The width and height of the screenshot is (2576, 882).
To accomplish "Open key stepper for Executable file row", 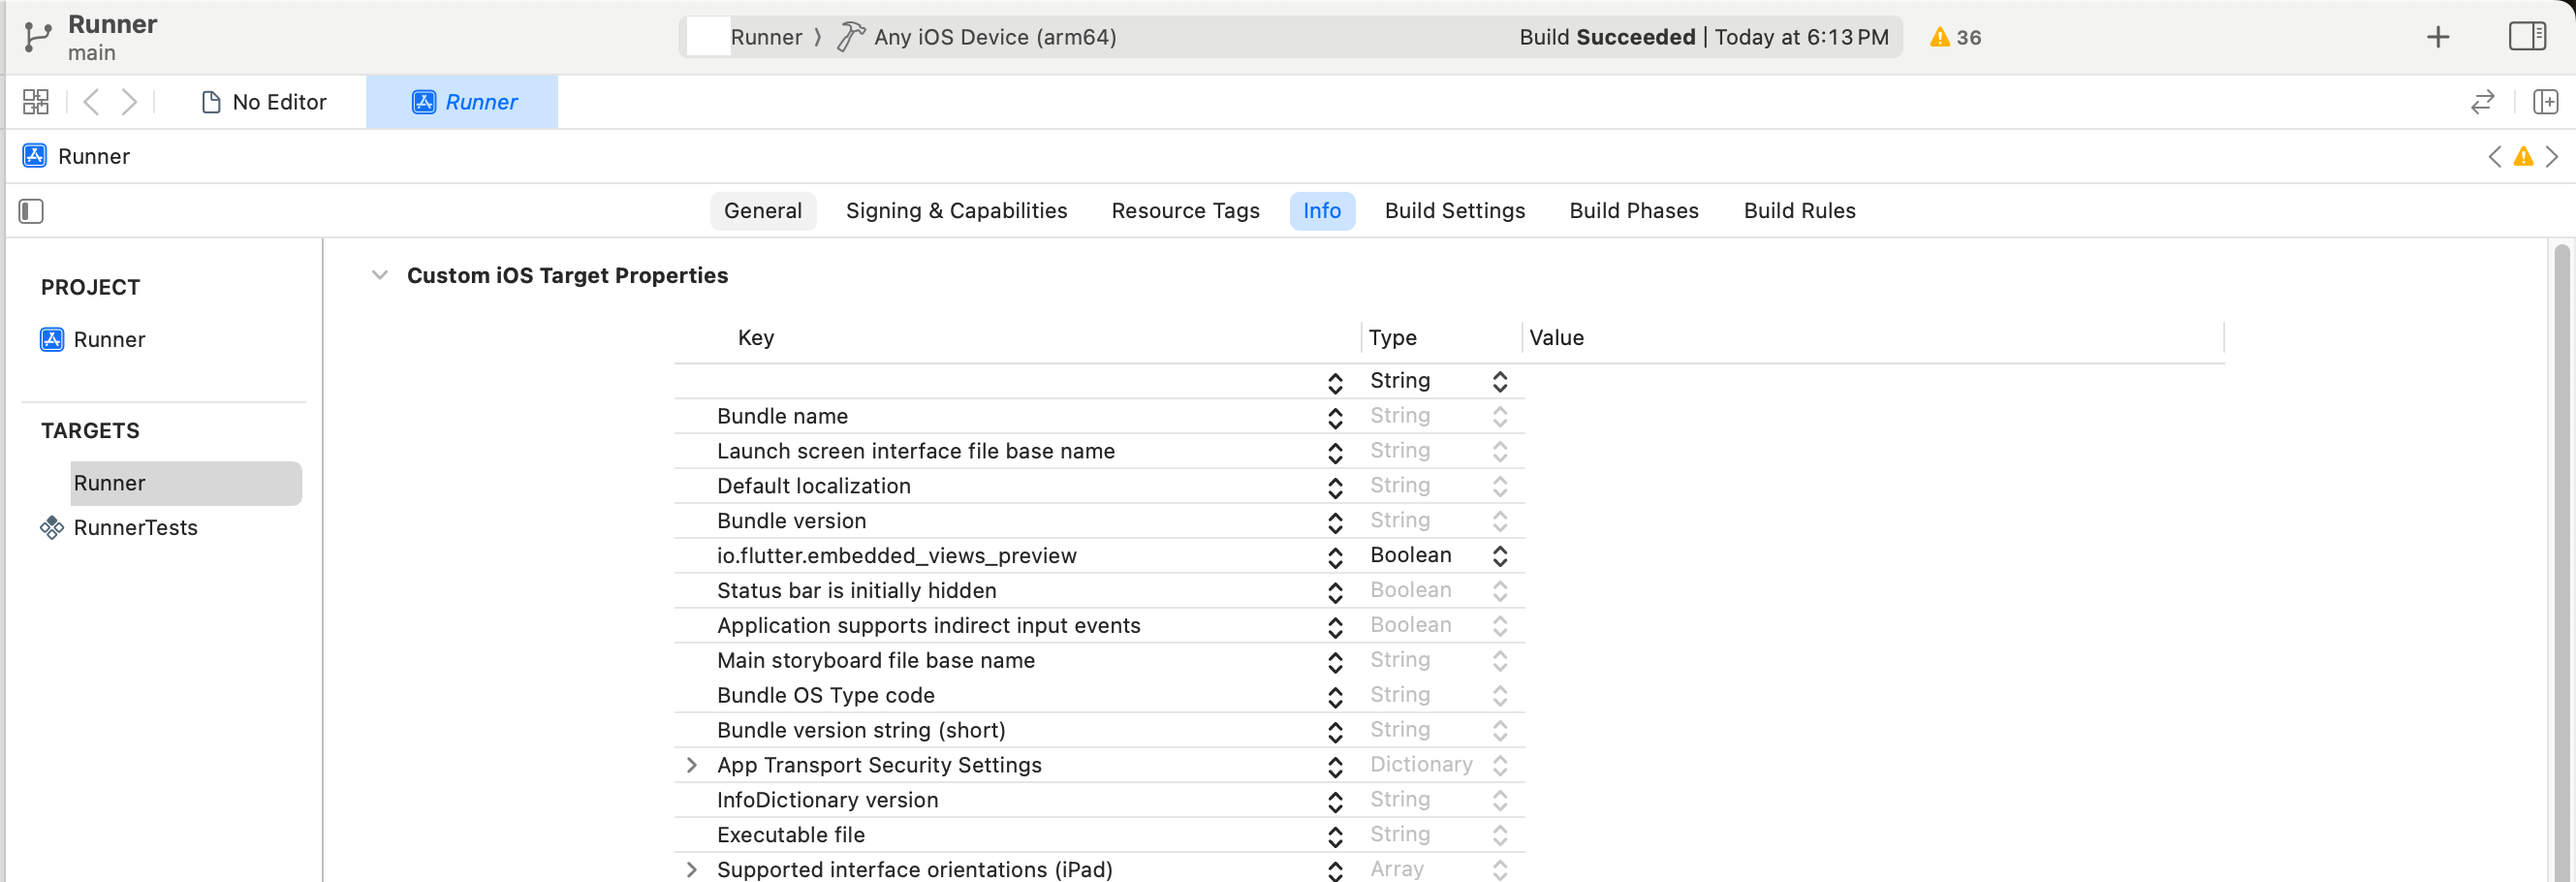I will pos(1335,836).
